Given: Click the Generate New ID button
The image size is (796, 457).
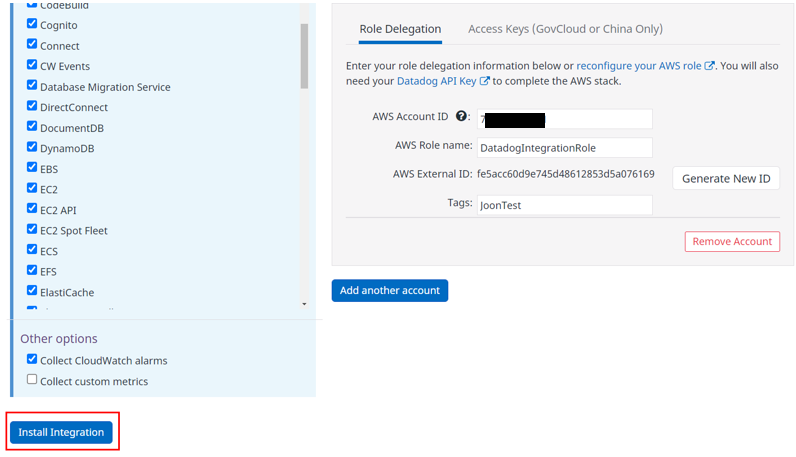Looking at the screenshot, I should coord(726,178).
